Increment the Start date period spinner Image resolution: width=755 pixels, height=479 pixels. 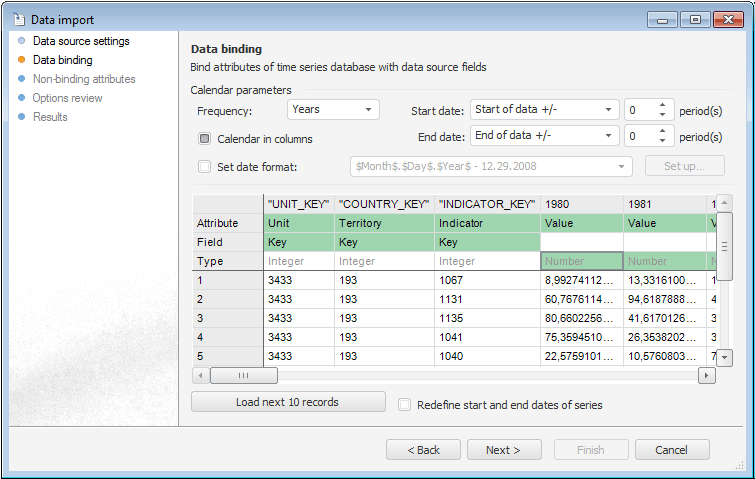[x=662, y=105]
